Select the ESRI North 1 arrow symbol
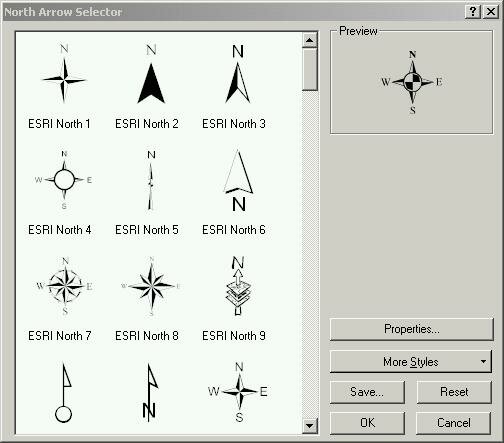 pos(64,74)
